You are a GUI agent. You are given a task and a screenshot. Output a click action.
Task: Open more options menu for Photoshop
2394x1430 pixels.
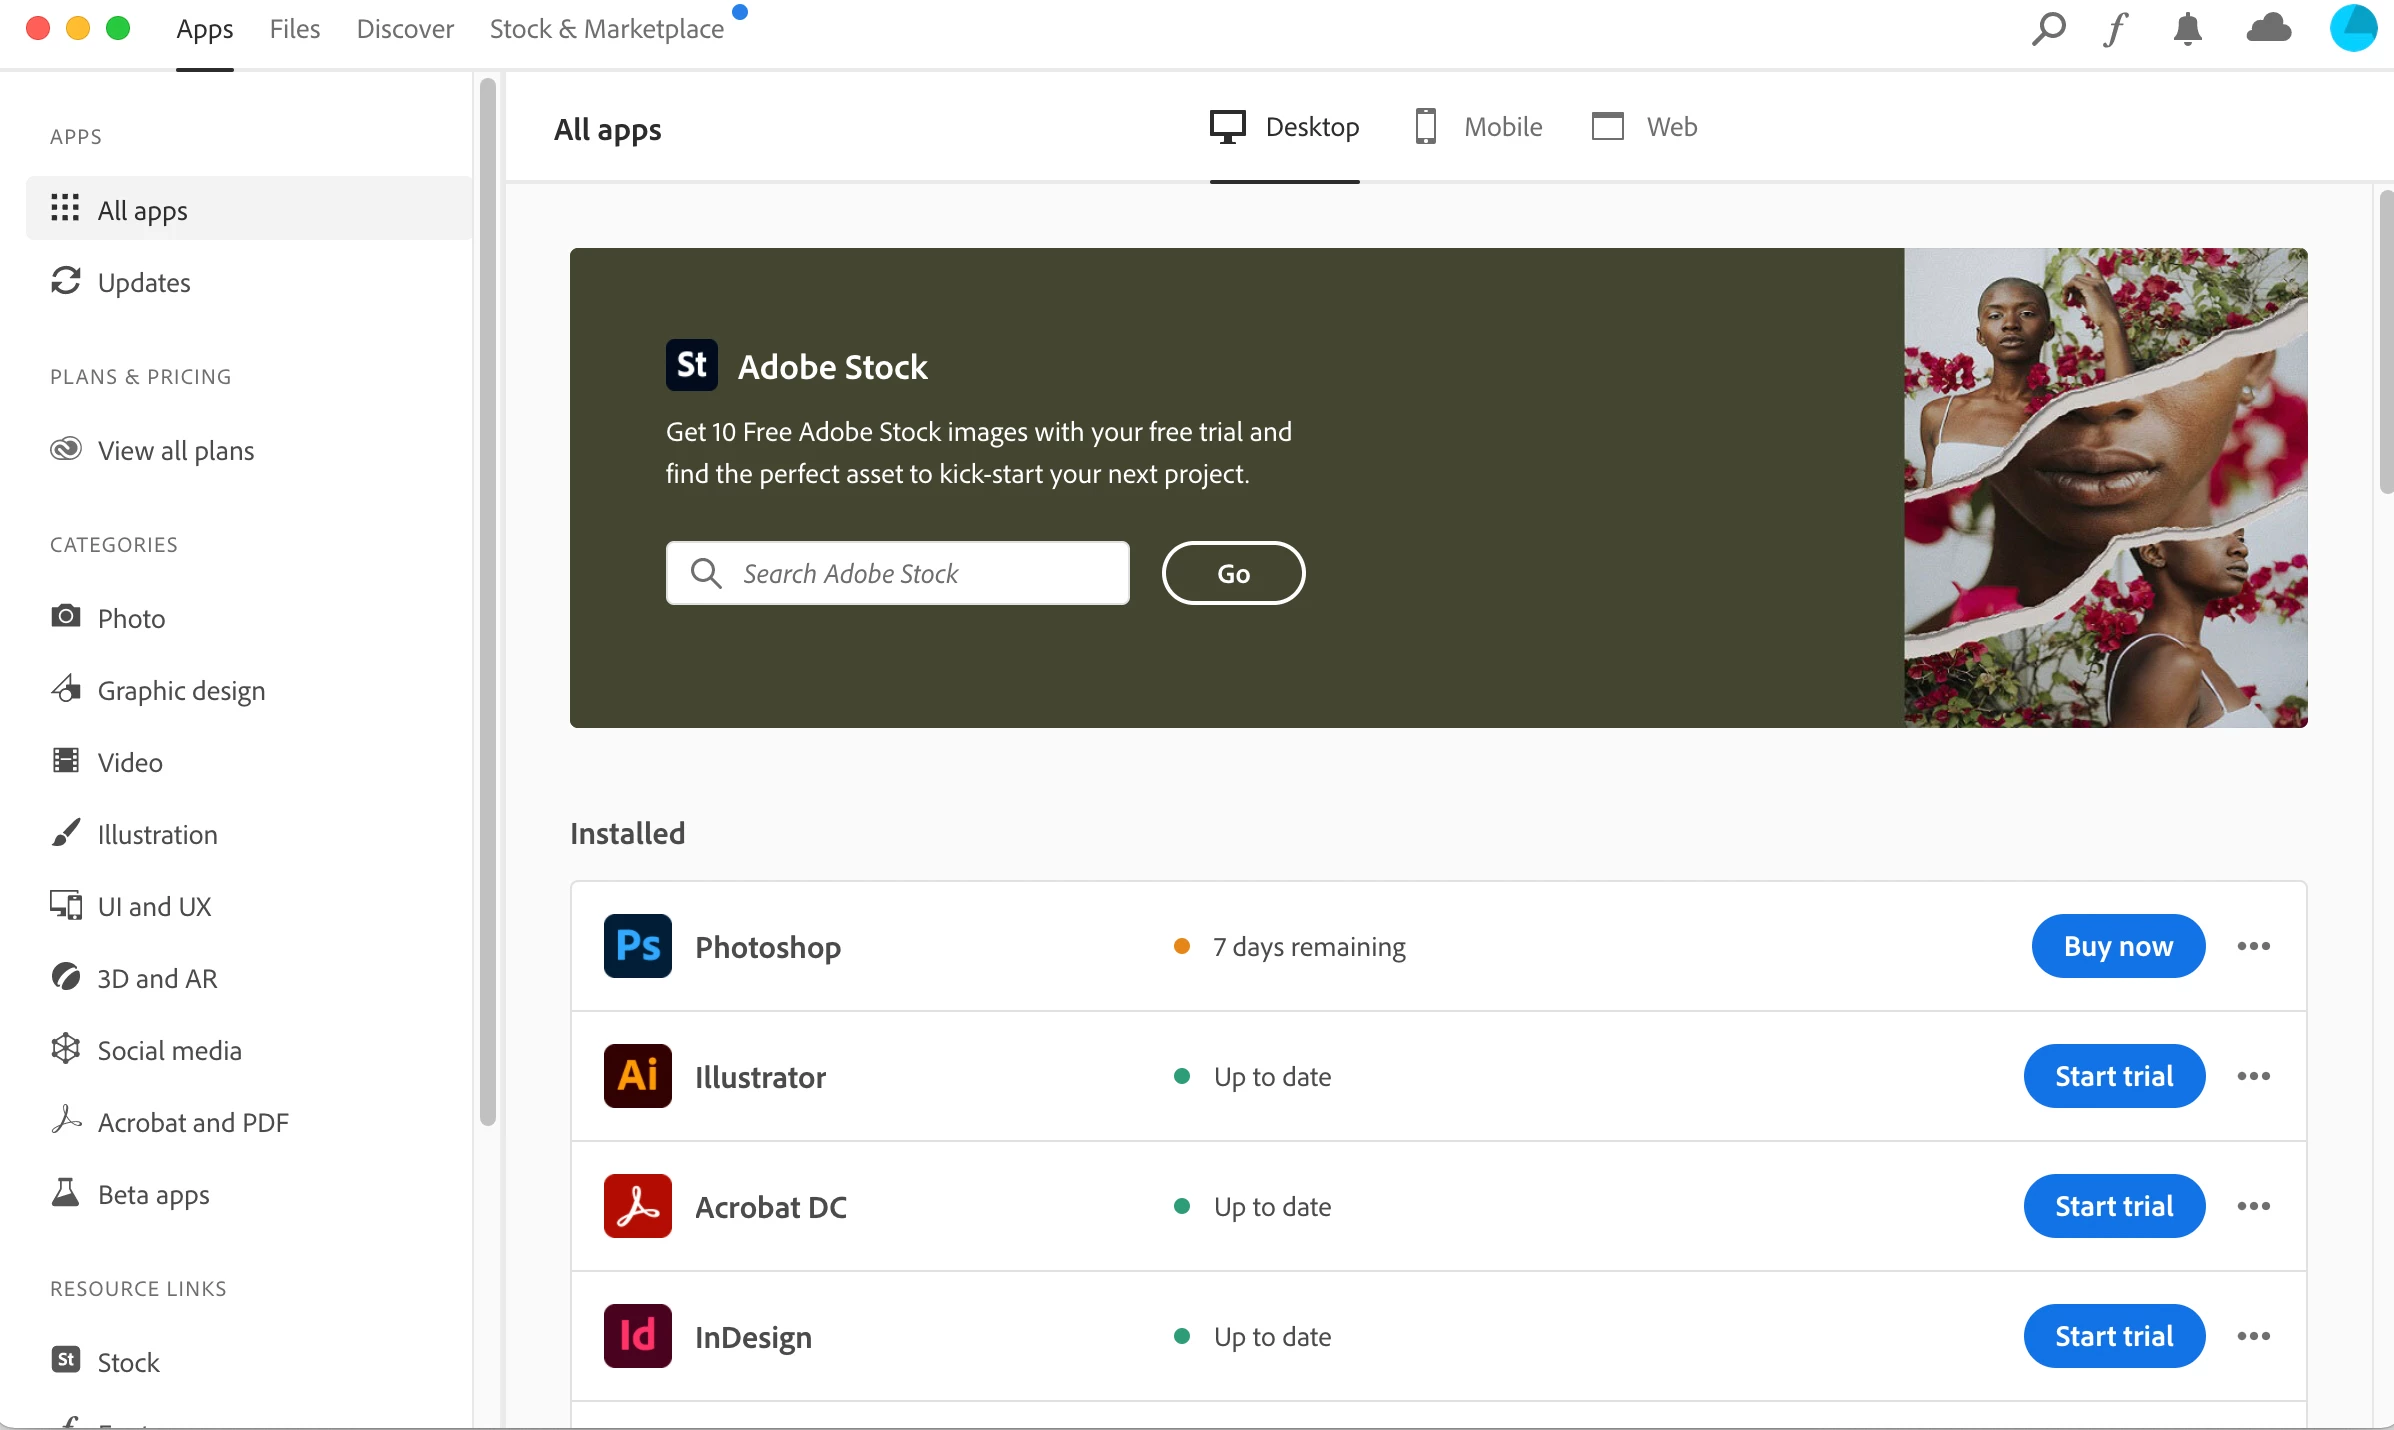[x=2253, y=946]
